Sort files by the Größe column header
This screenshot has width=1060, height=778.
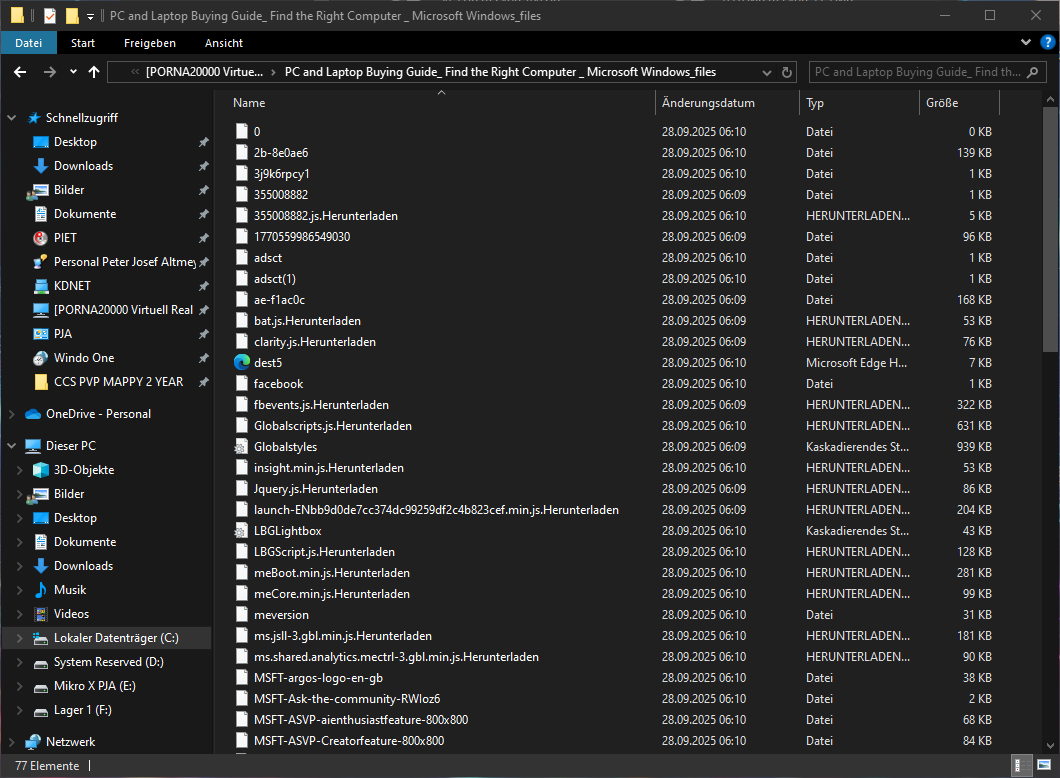pyautogui.click(x=942, y=103)
